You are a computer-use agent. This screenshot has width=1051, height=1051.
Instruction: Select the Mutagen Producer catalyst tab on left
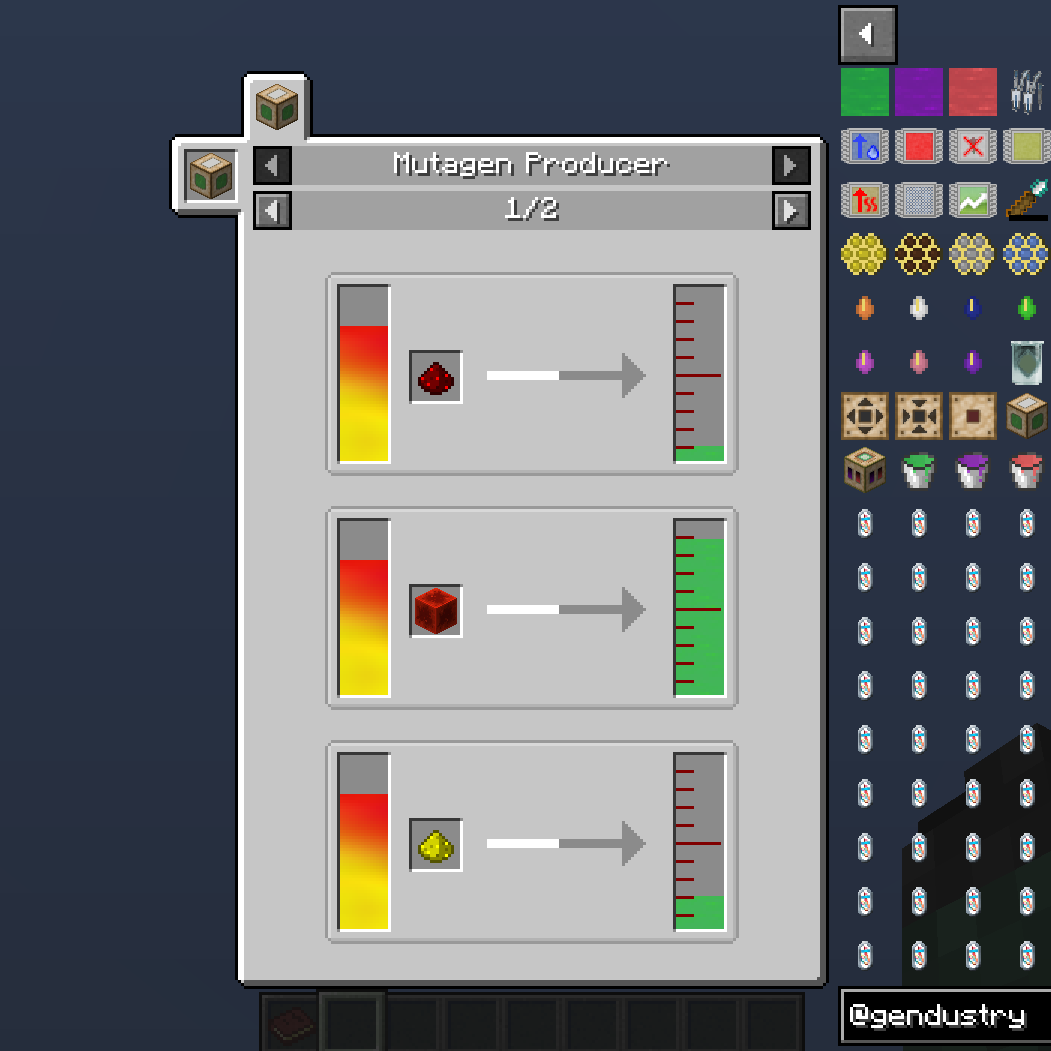(210, 176)
